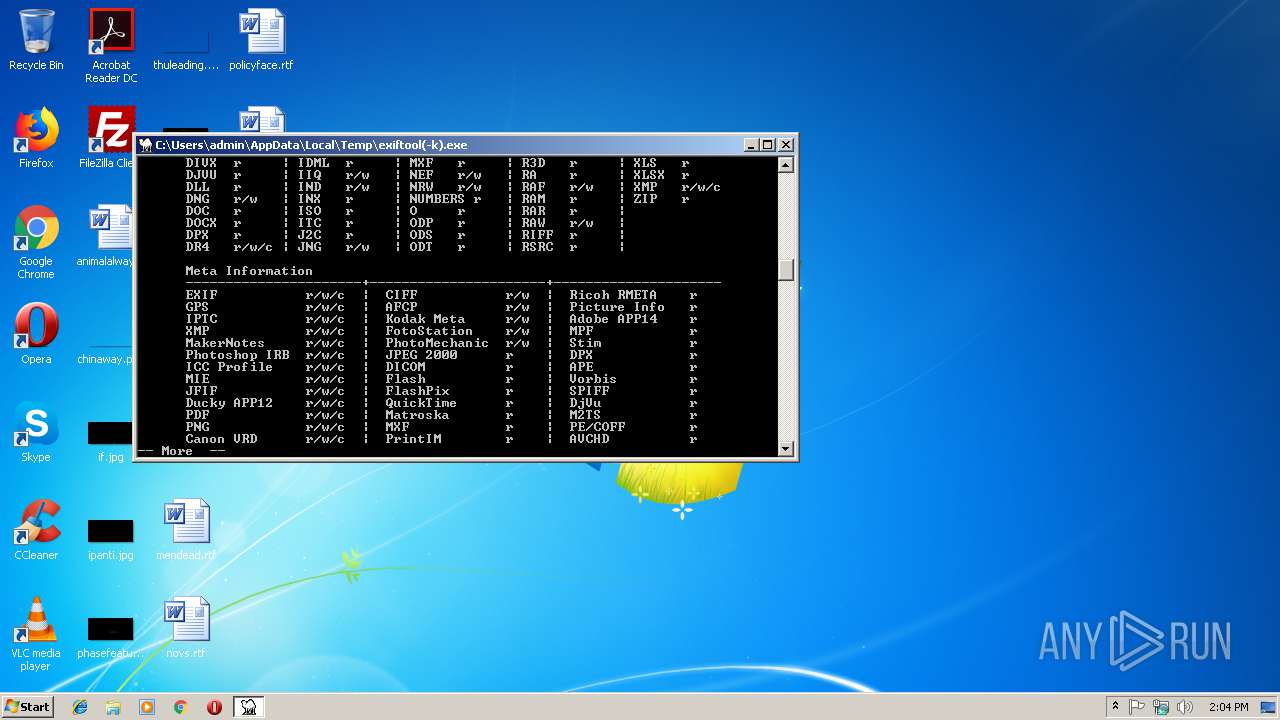Click the 'ICC Profile' console text
Image resolution: width=1280 pixels, height=720 pixels.
pyautogui.click(x=229, y=367)
